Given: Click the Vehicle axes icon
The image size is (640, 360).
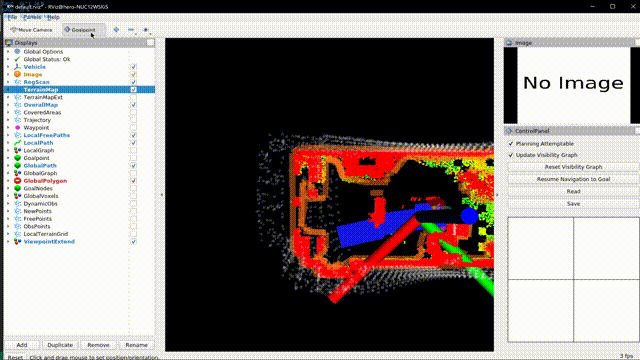Looking at the screenshot, I should (17, 67).
